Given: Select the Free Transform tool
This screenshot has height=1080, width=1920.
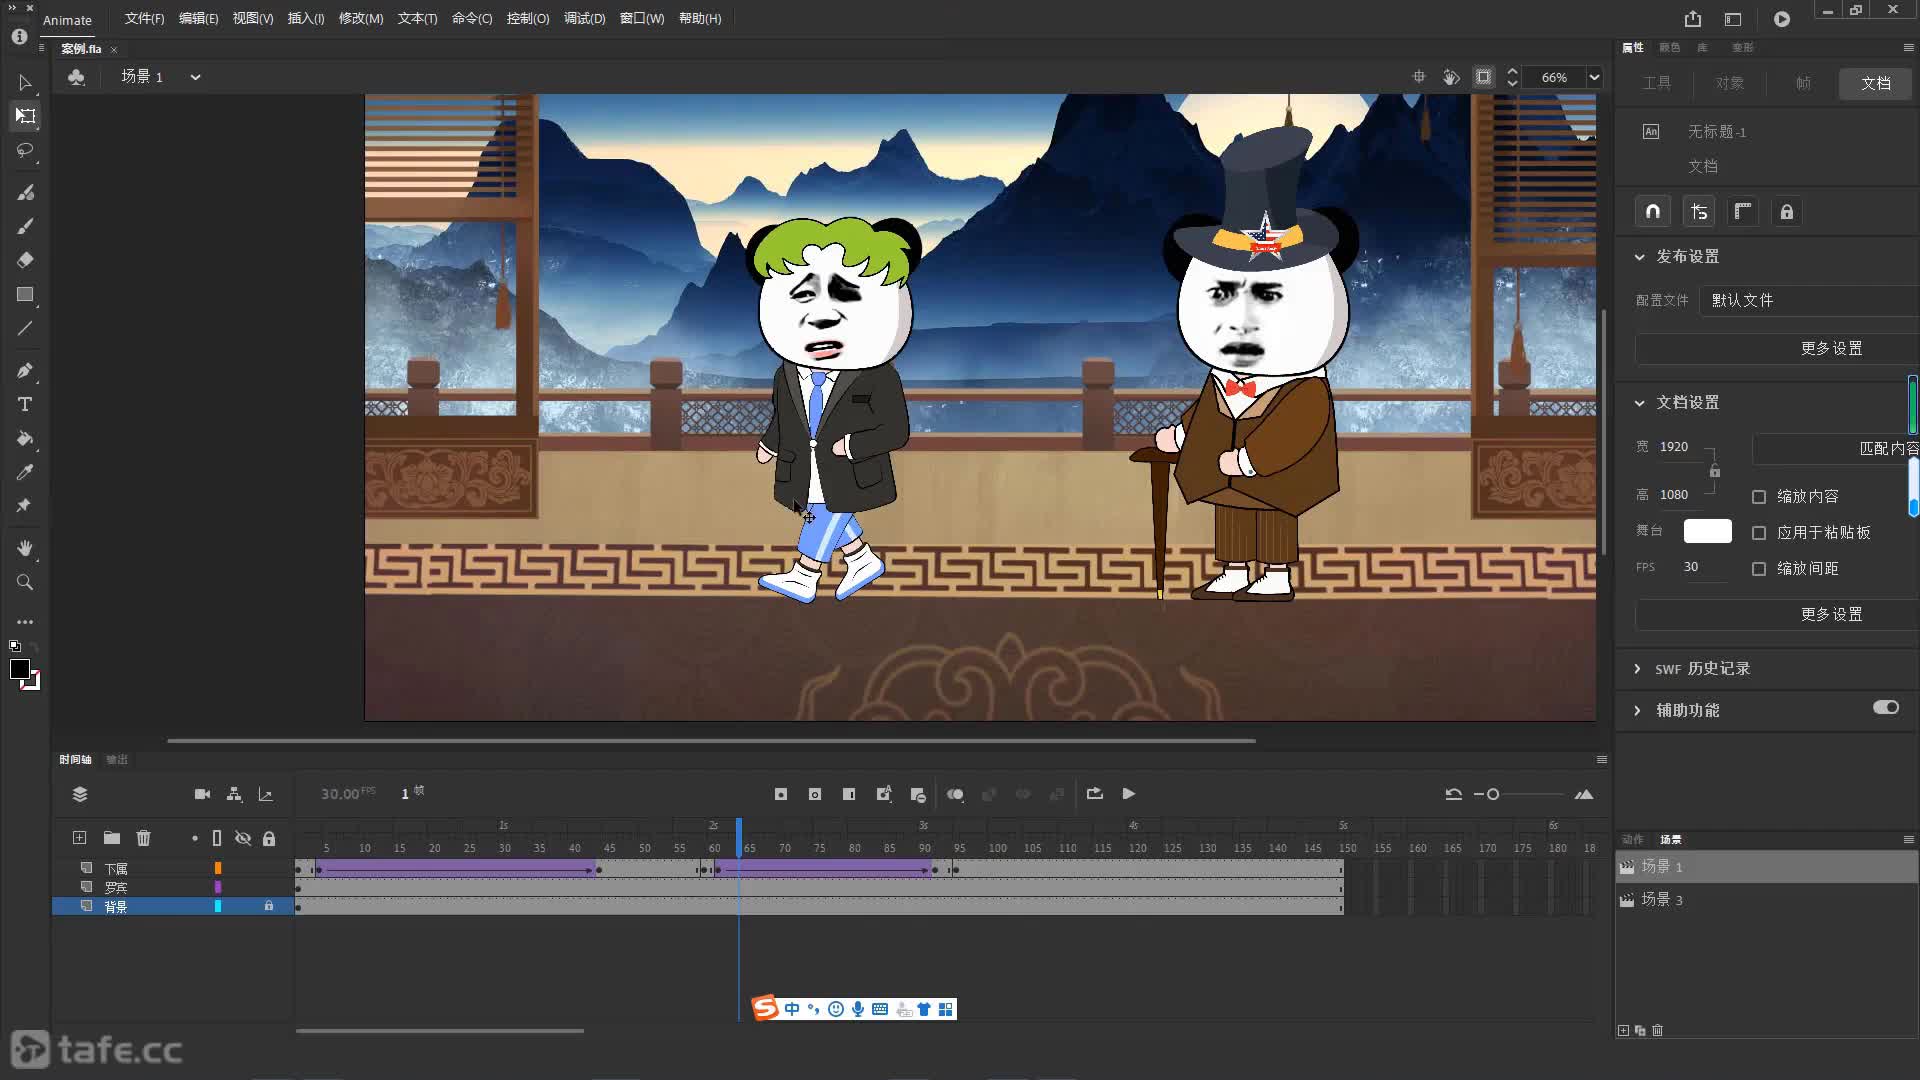Looking at the screenshot, I should pos(25,116).
